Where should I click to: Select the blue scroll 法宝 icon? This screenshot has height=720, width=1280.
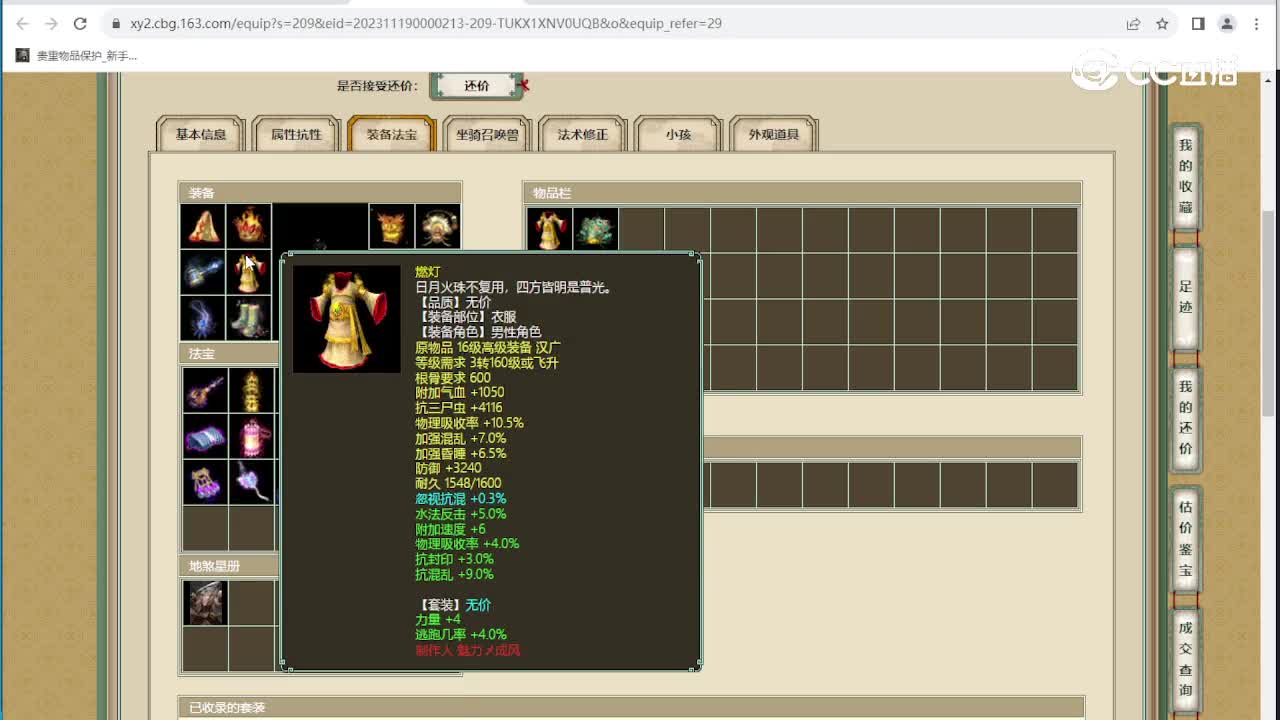pyautogui.click(x=205, y=436)
